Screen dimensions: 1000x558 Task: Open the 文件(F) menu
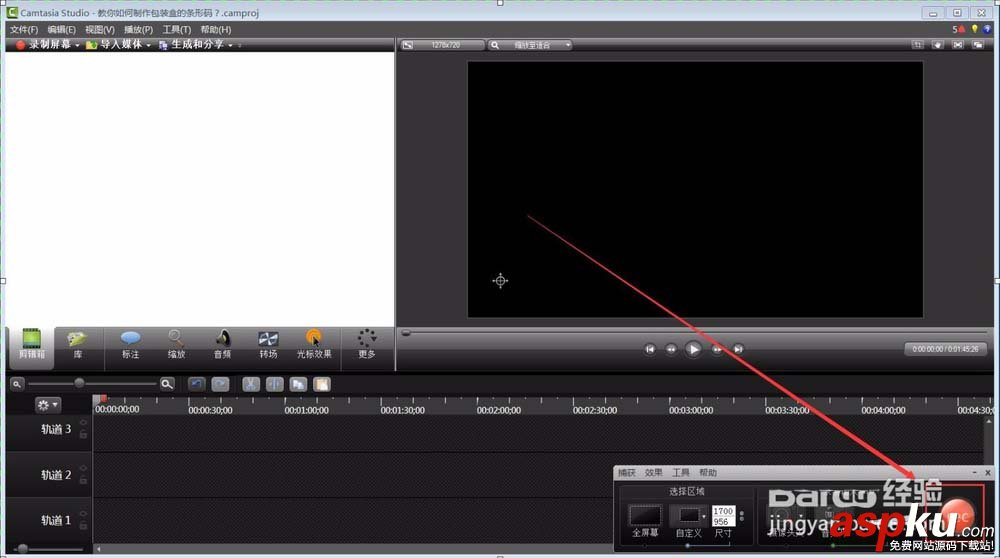point(24,29)
